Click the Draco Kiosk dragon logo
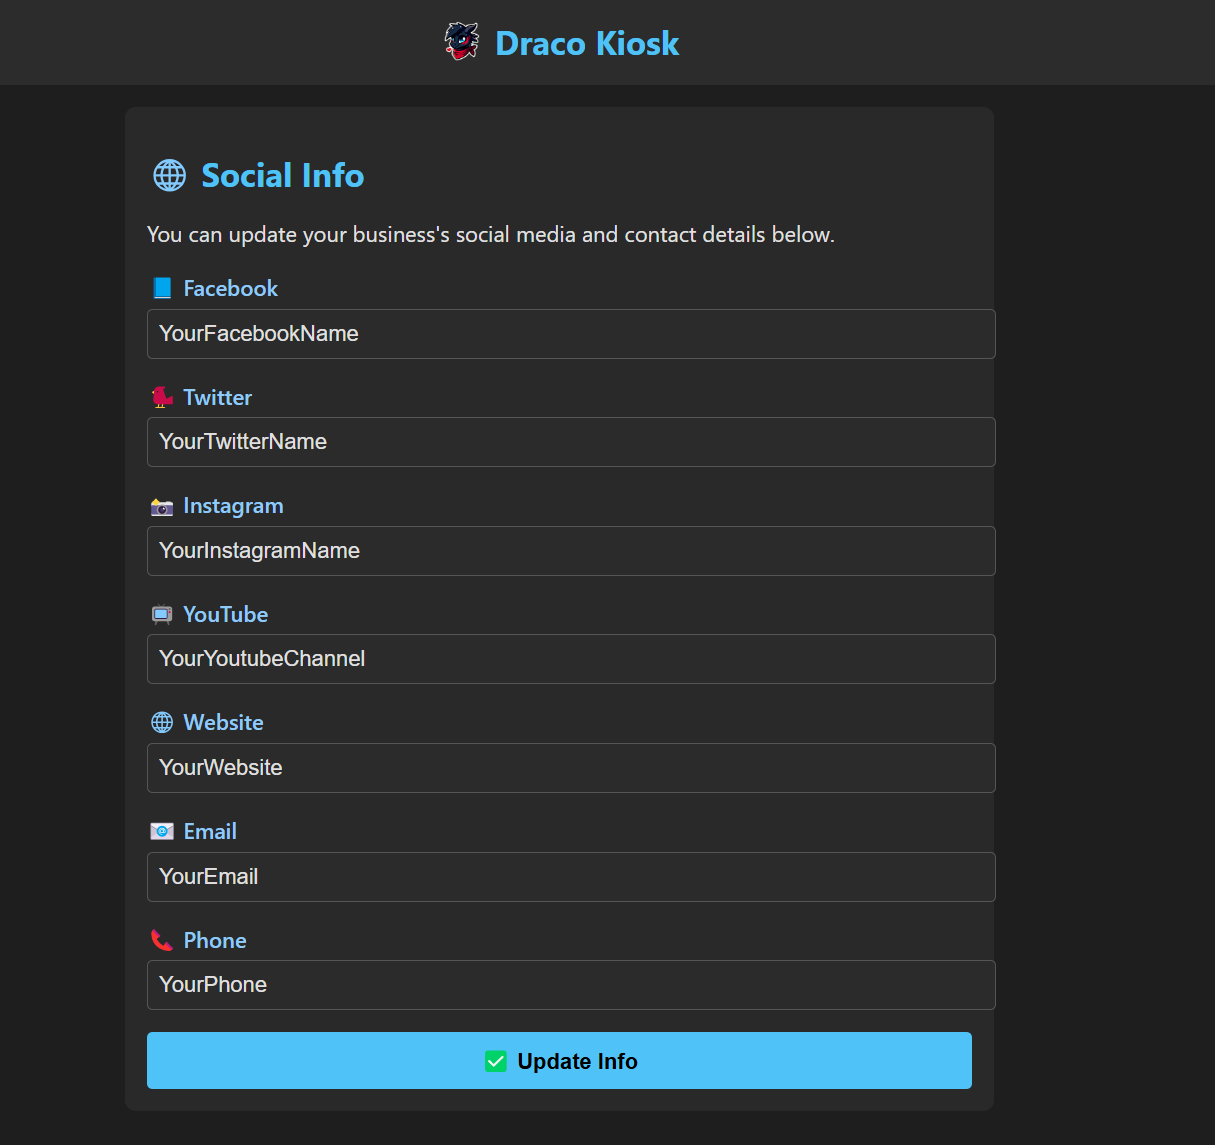The image size is (1215, 1145). (462, 42)
